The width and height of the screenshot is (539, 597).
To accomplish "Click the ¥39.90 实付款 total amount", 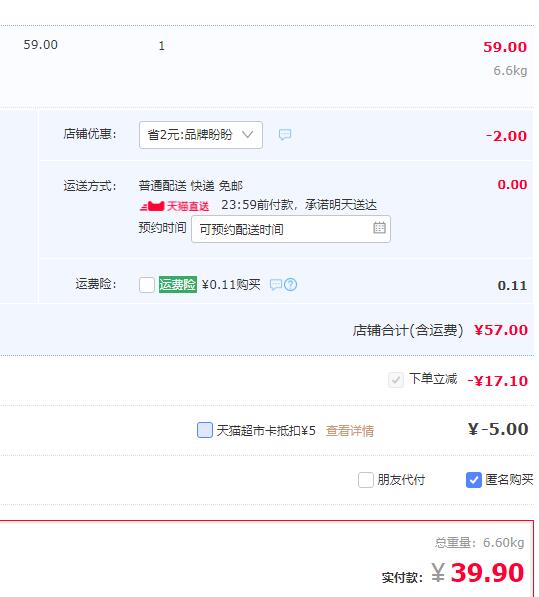I will coord(478,573).
